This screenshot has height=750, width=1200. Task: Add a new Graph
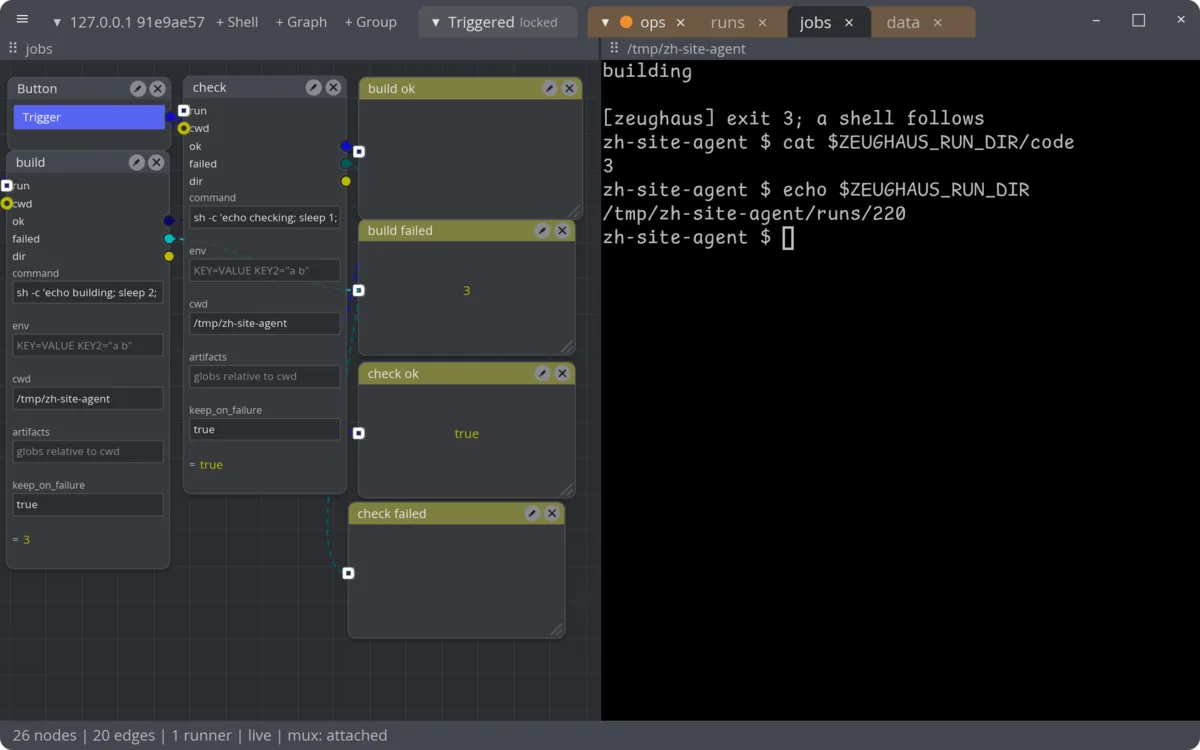point(301,22)
